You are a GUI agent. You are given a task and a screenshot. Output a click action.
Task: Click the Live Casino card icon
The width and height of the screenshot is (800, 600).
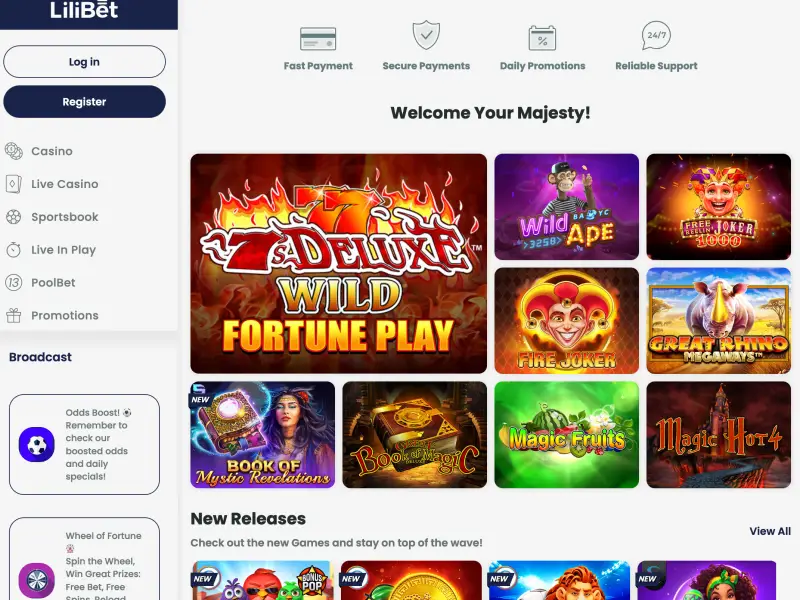pyautogui.click(x=14, y=184)
